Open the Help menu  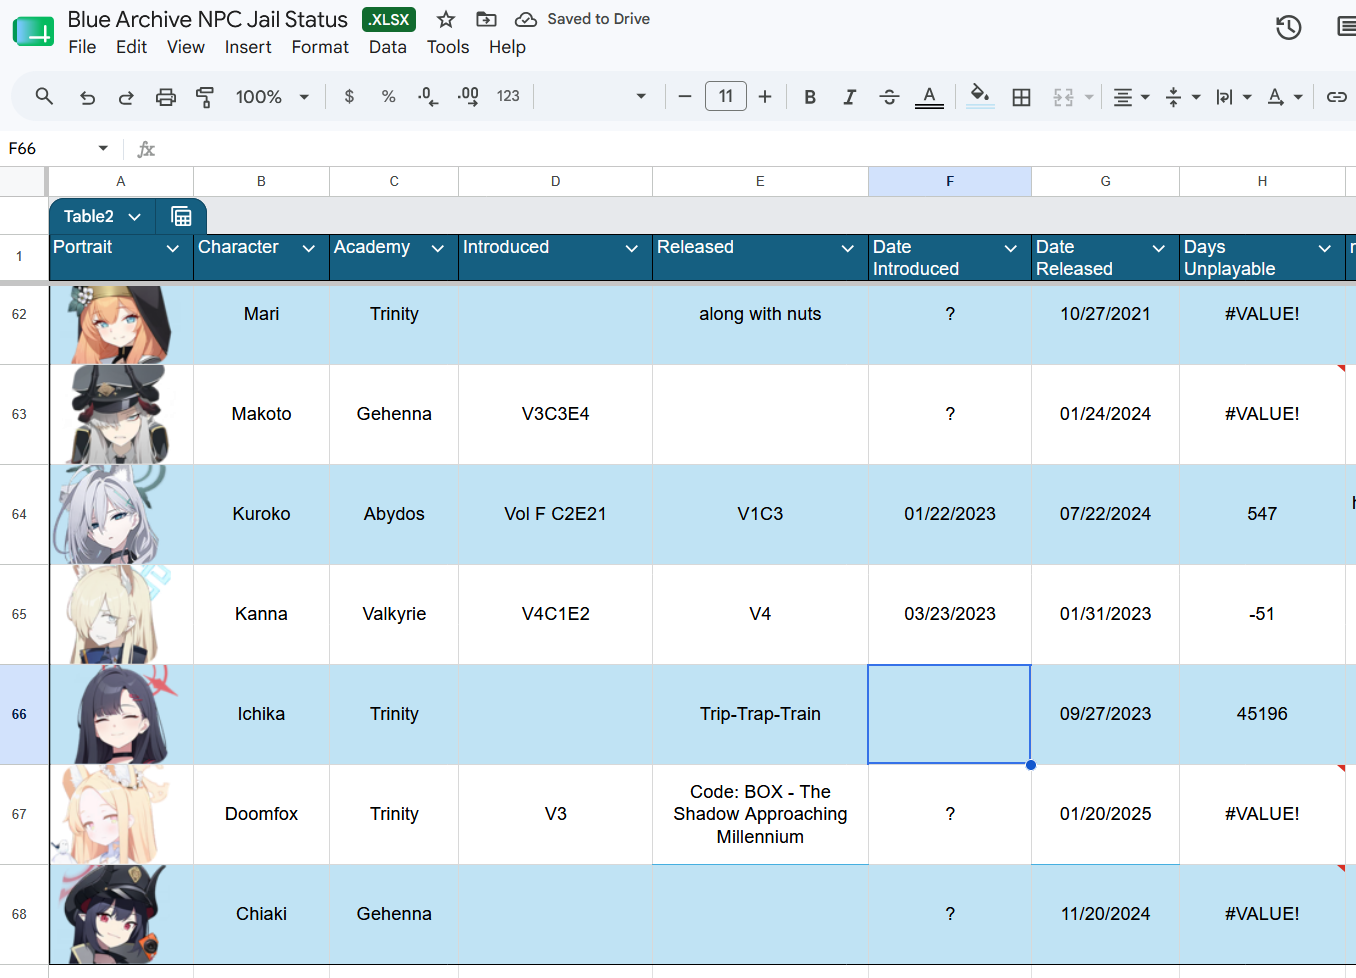(507, 47)
